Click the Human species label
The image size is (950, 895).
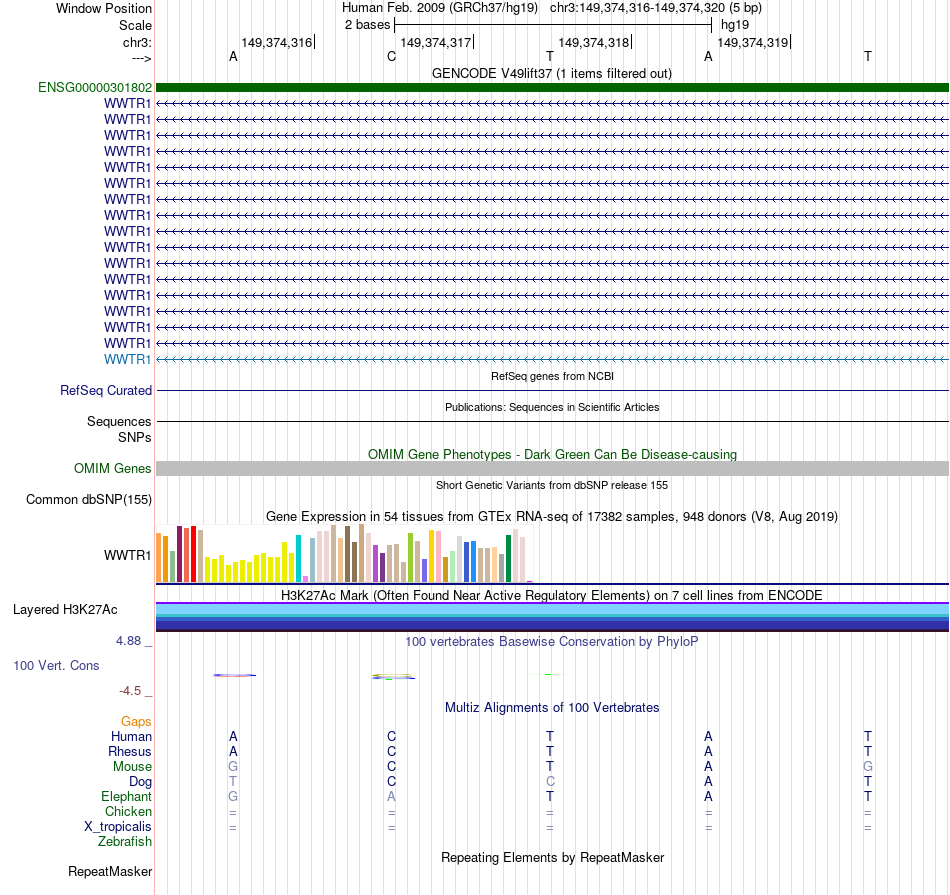(x=131, y=736)
